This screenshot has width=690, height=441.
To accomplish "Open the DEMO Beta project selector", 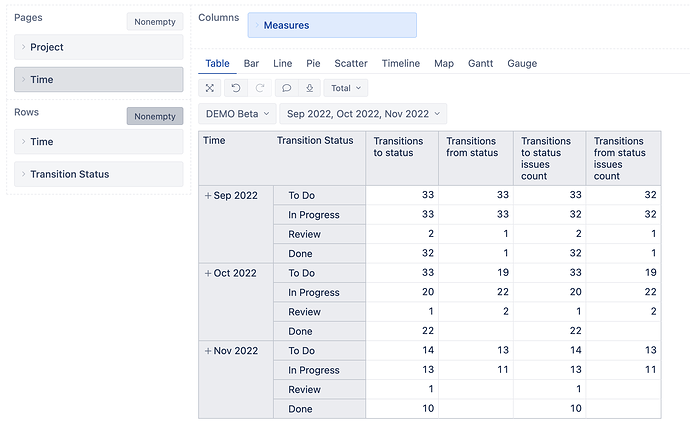I will coord(237,114).
